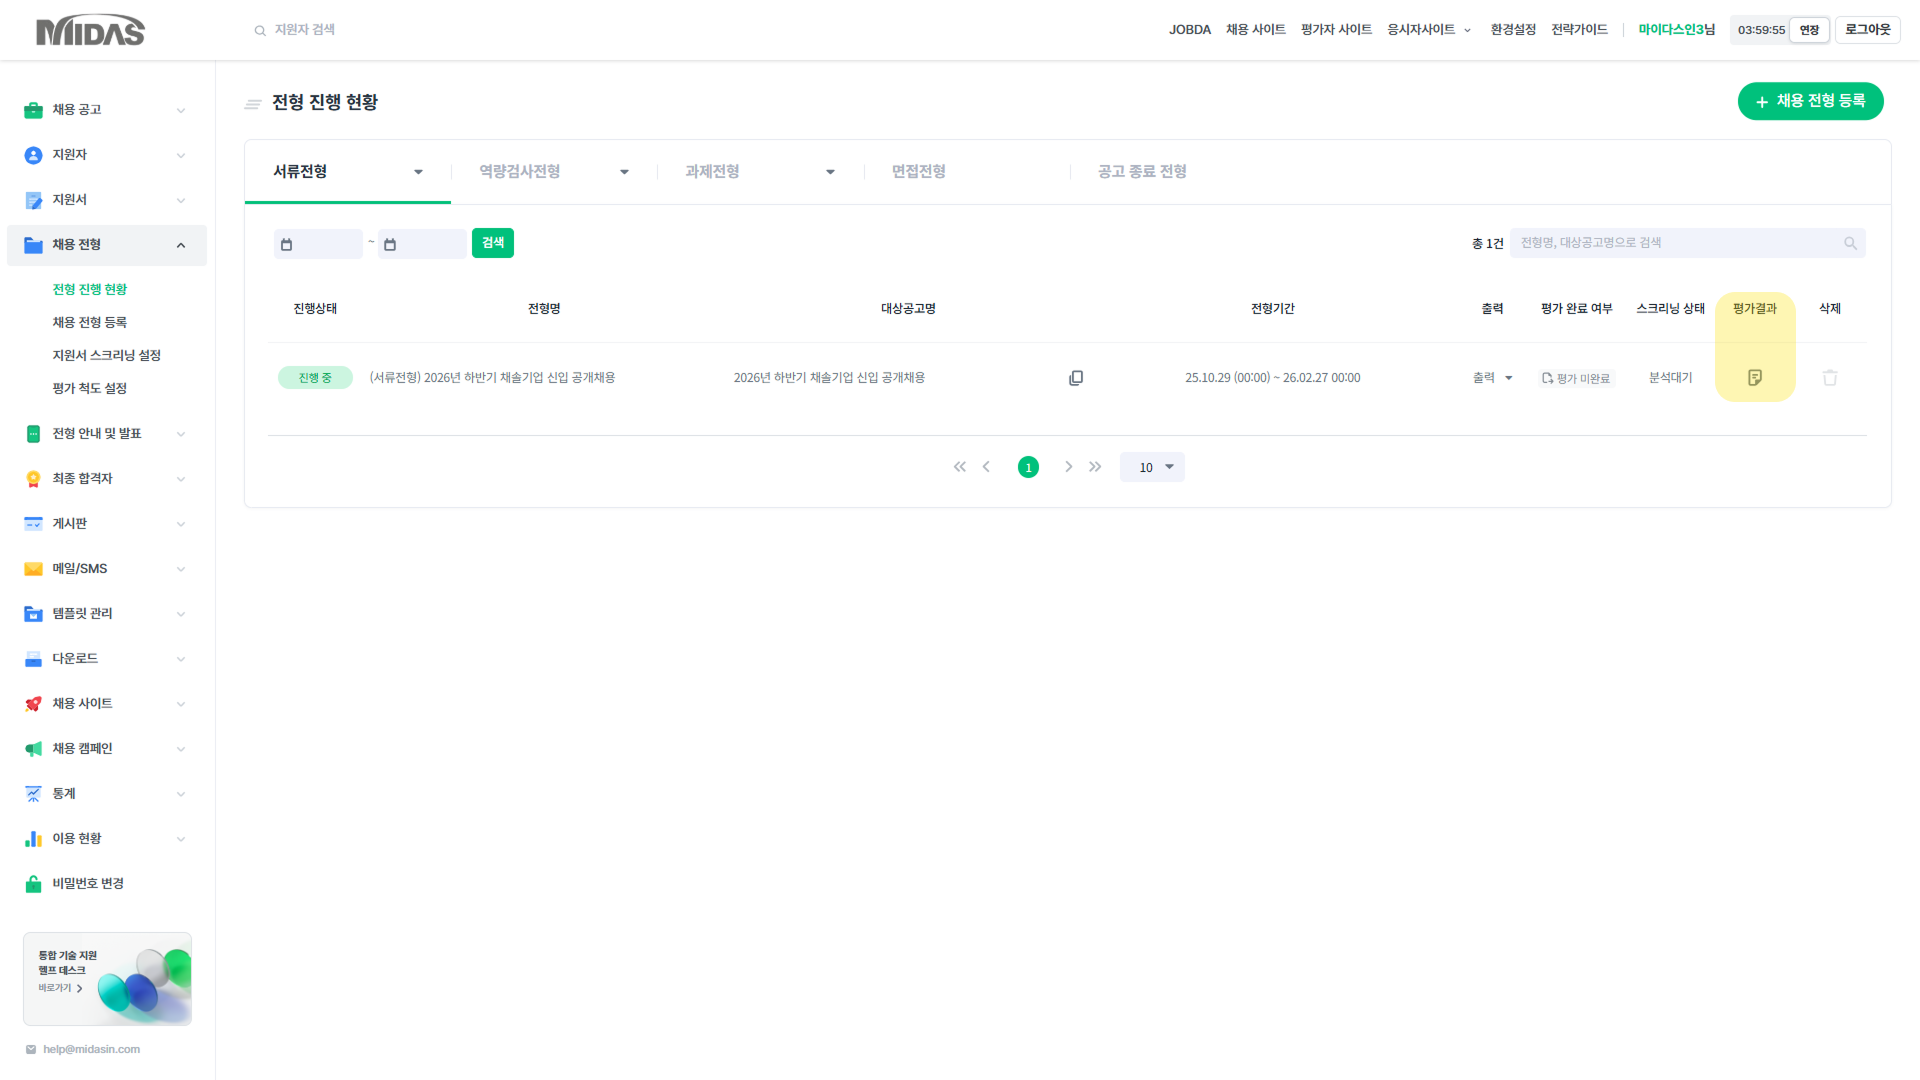Click the 검색 button
This screenshot has height=1080, width=1920.
point(493,243)
